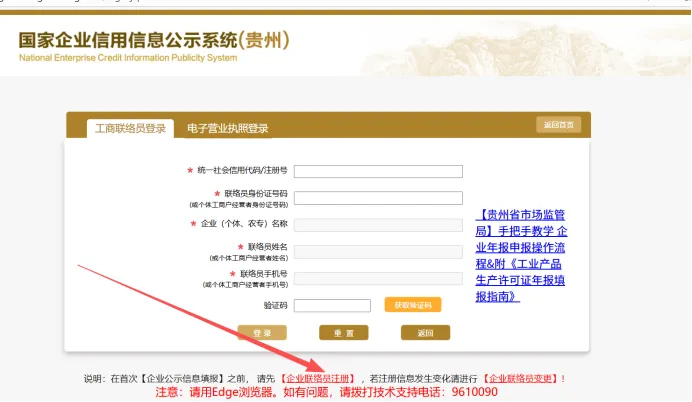Select the 企业（个体、农专）名称 field
692x402 pixels.
tap(378, 225)
